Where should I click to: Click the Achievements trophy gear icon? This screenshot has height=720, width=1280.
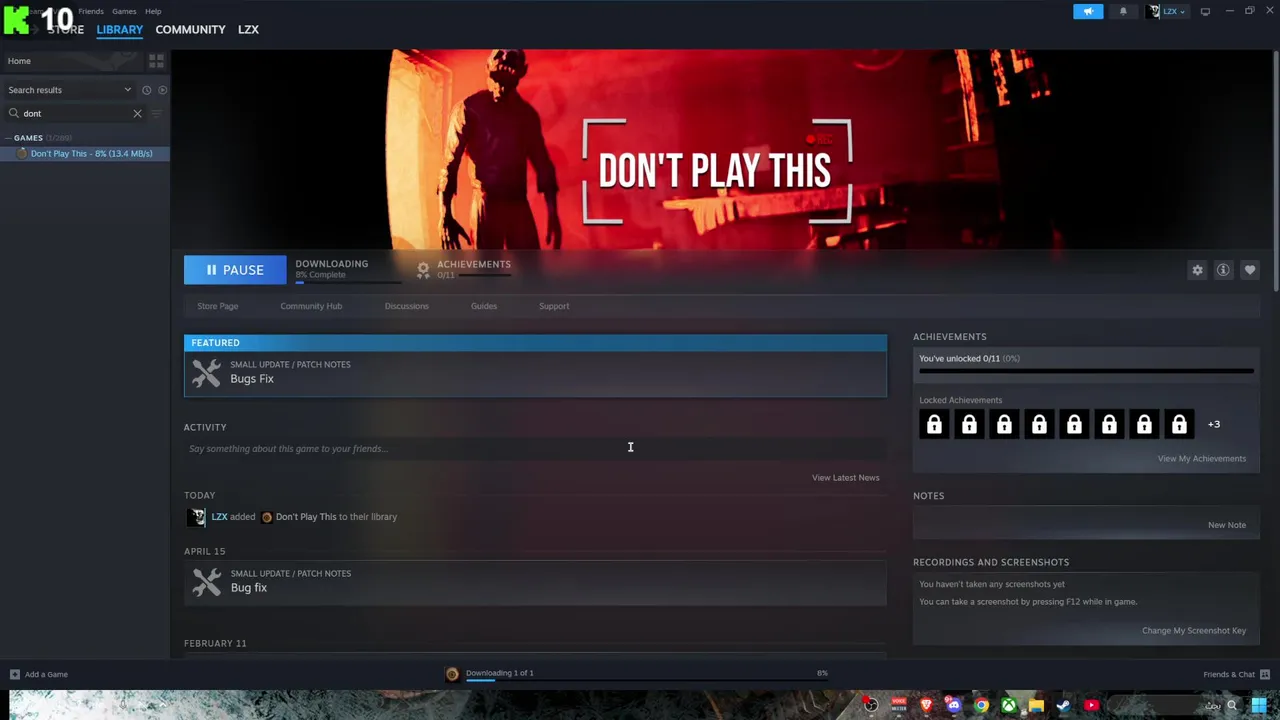click(x=423, y=269)
